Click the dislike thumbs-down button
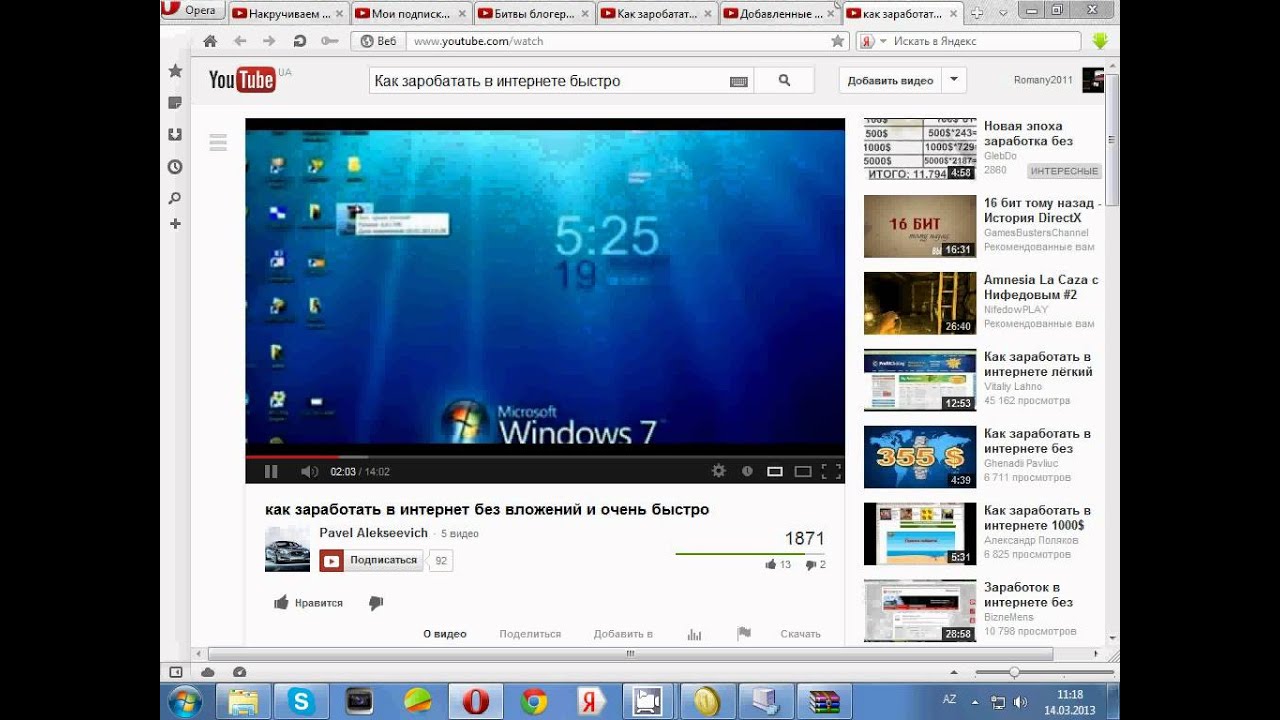Screen dimensions: 1280x720 click(376, 603)
